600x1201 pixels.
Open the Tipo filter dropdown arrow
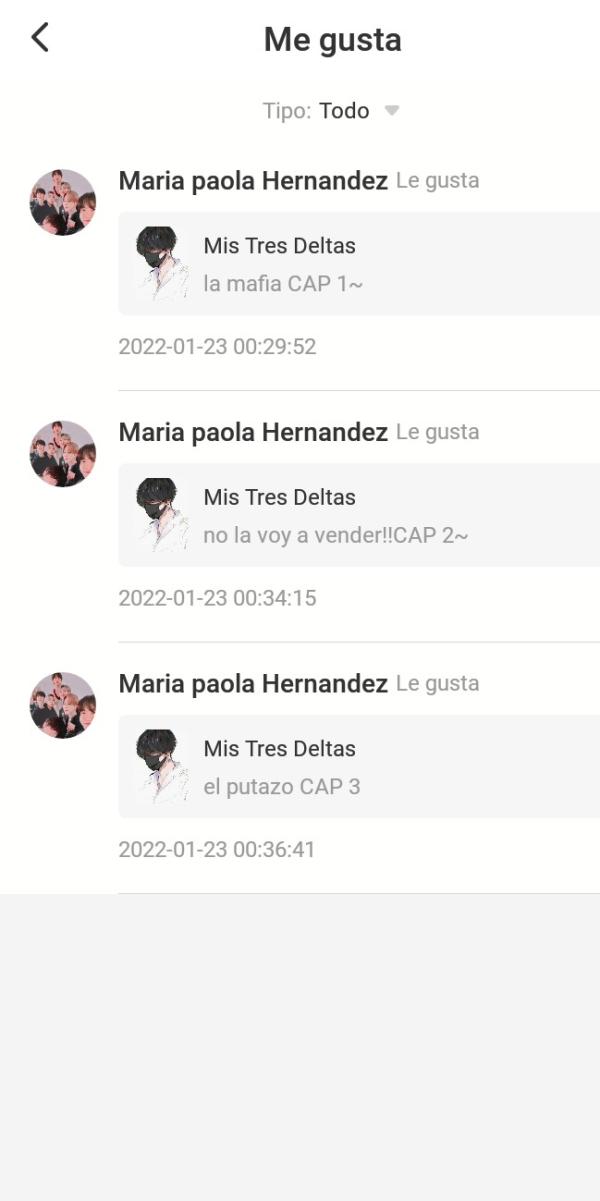(x=392, y=111)
